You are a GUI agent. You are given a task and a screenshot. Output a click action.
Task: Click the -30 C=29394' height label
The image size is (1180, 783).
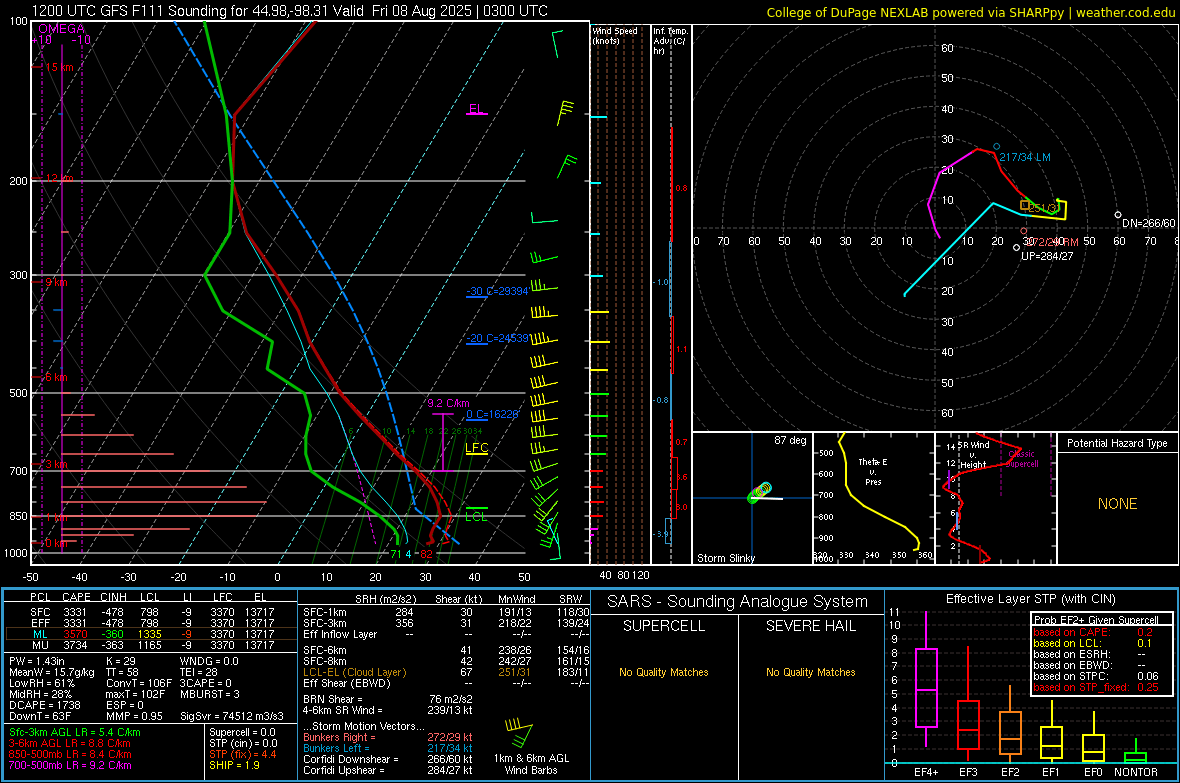497,291
